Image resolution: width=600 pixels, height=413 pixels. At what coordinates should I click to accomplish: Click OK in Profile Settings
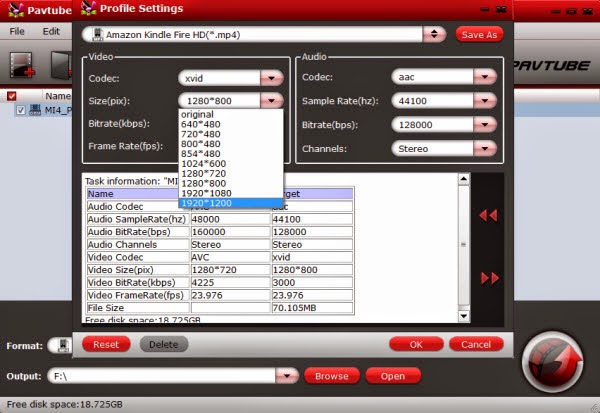[416, 344]
